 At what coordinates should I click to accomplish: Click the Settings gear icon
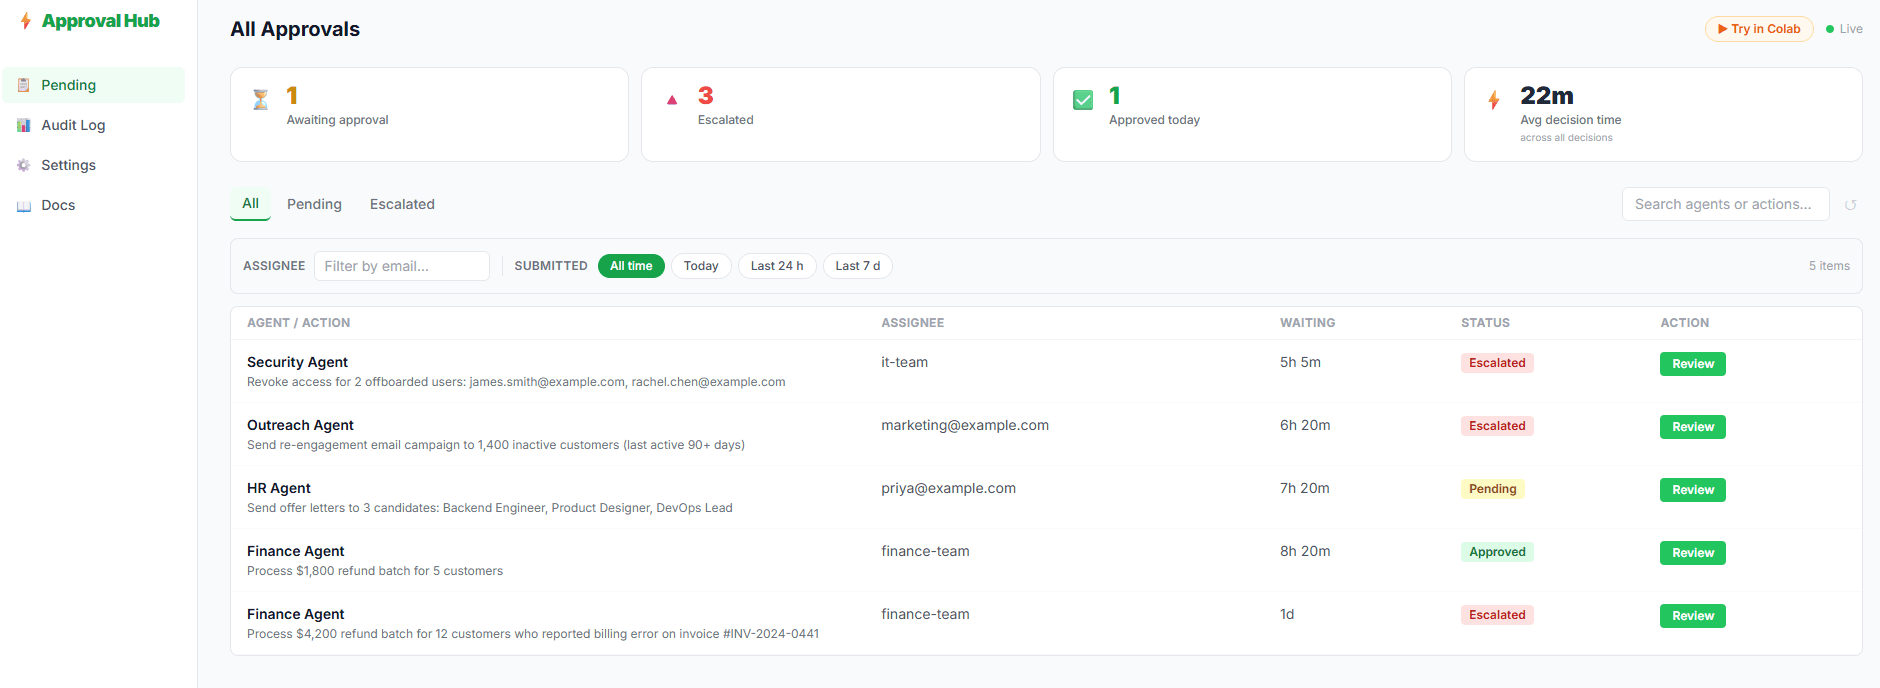click(24, 165)
